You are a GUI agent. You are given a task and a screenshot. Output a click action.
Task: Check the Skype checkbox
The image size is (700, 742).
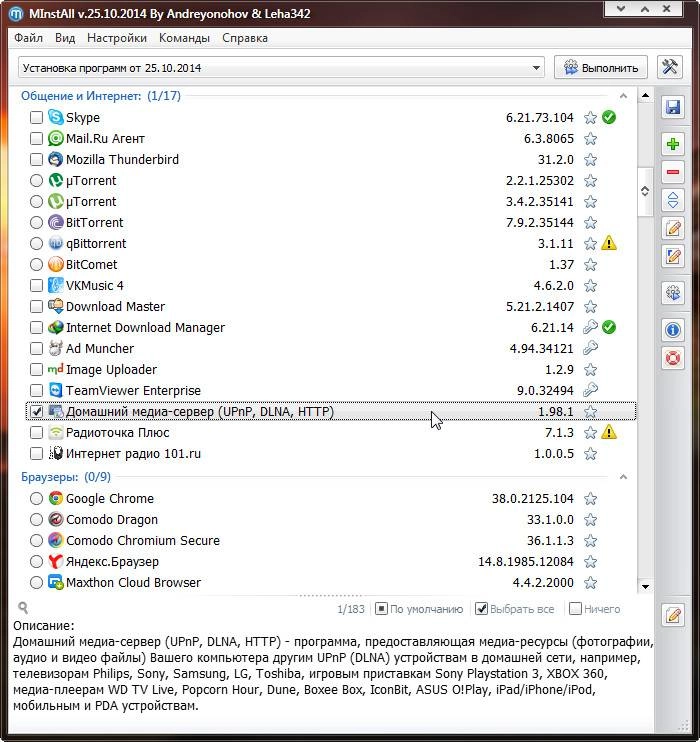pos(36,117)
